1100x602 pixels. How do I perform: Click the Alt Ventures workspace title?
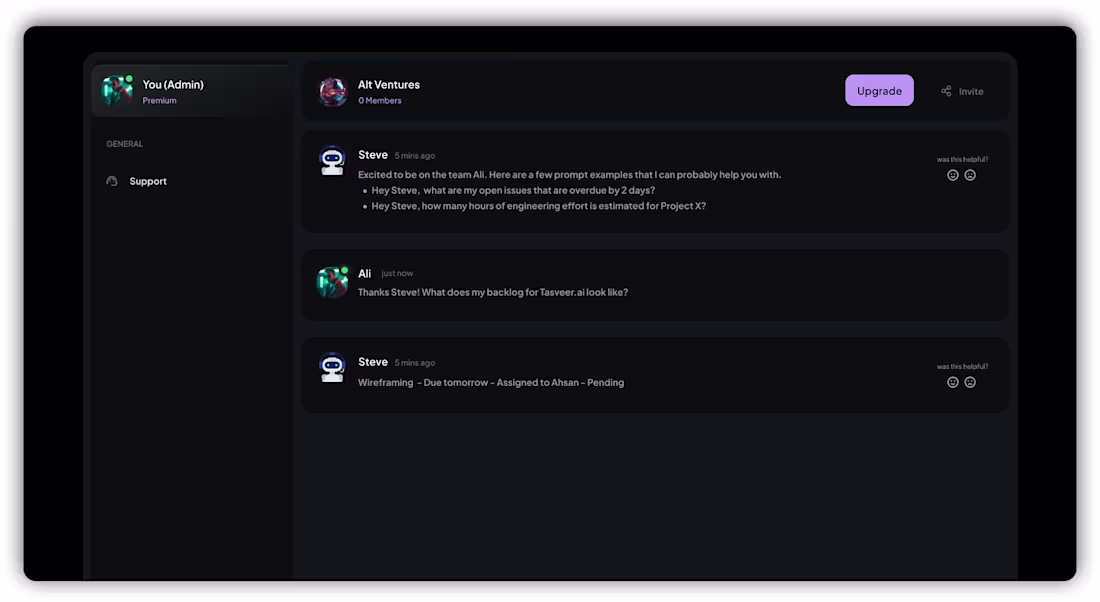click(x=389, y=85)
